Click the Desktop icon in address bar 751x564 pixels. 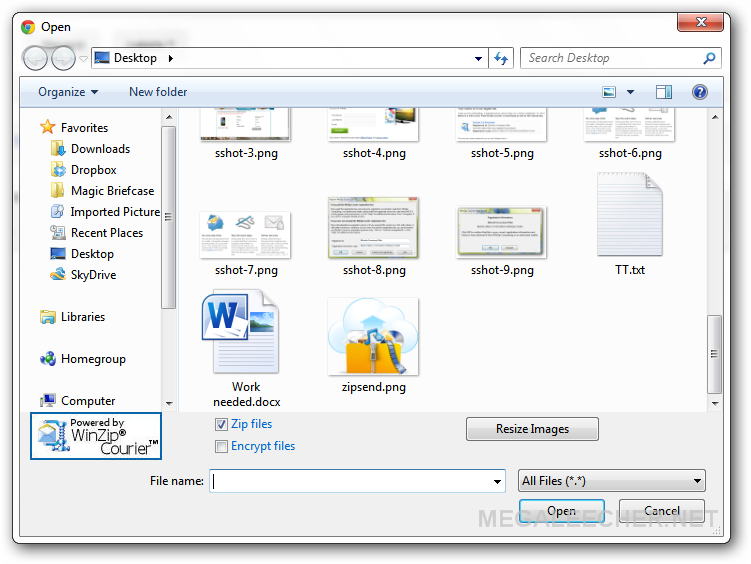(x=102, y=58)
